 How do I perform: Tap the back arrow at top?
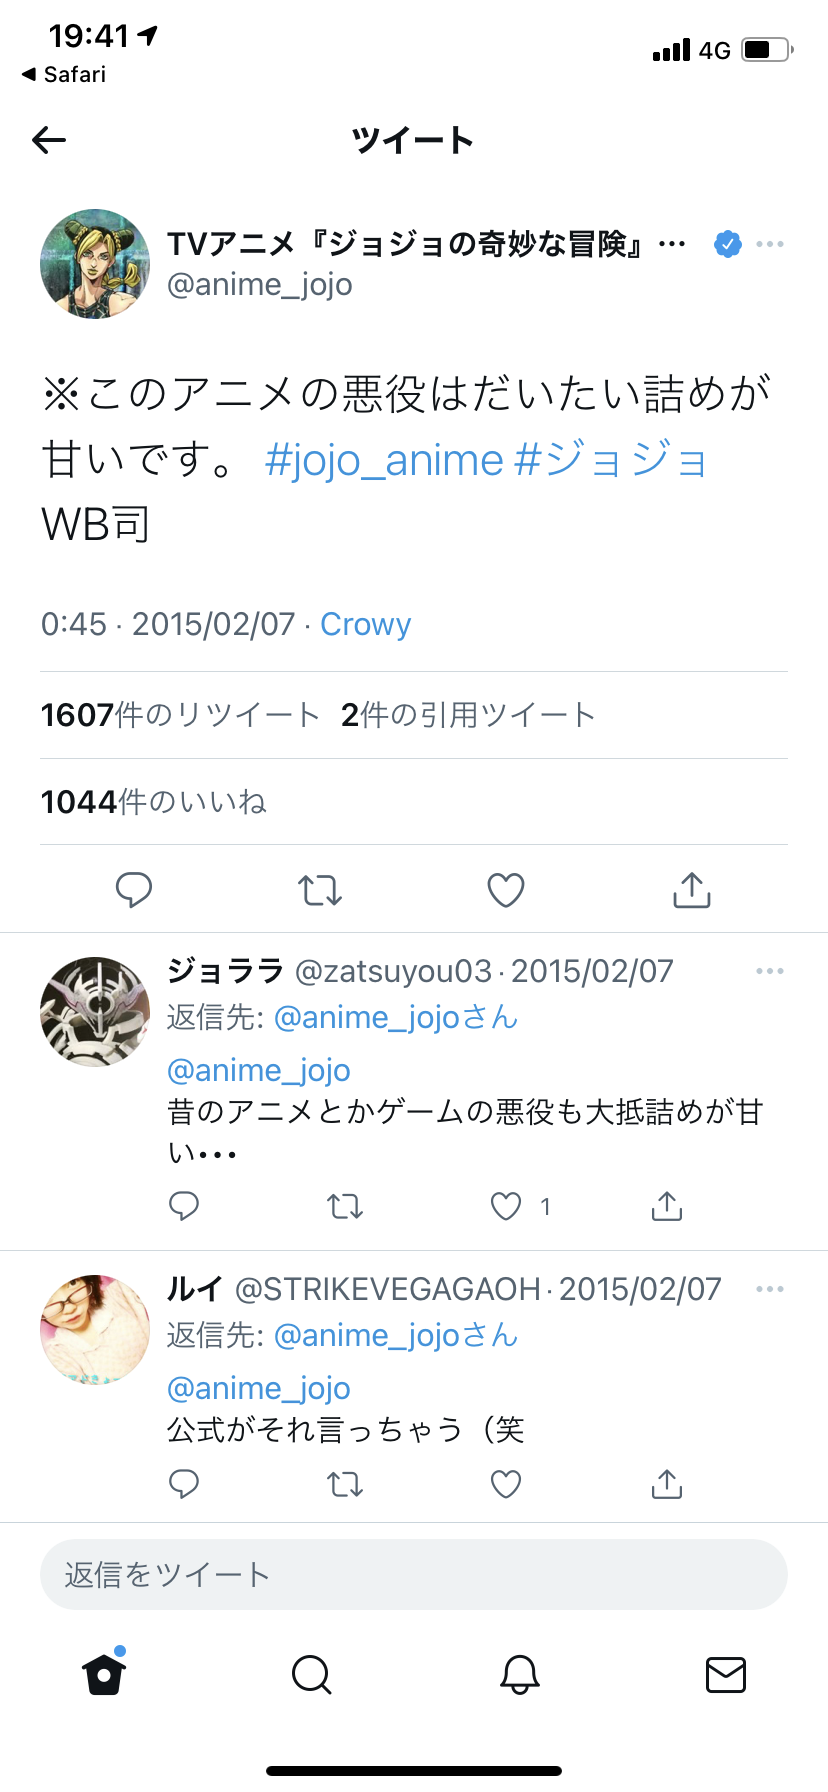point(49,140)
